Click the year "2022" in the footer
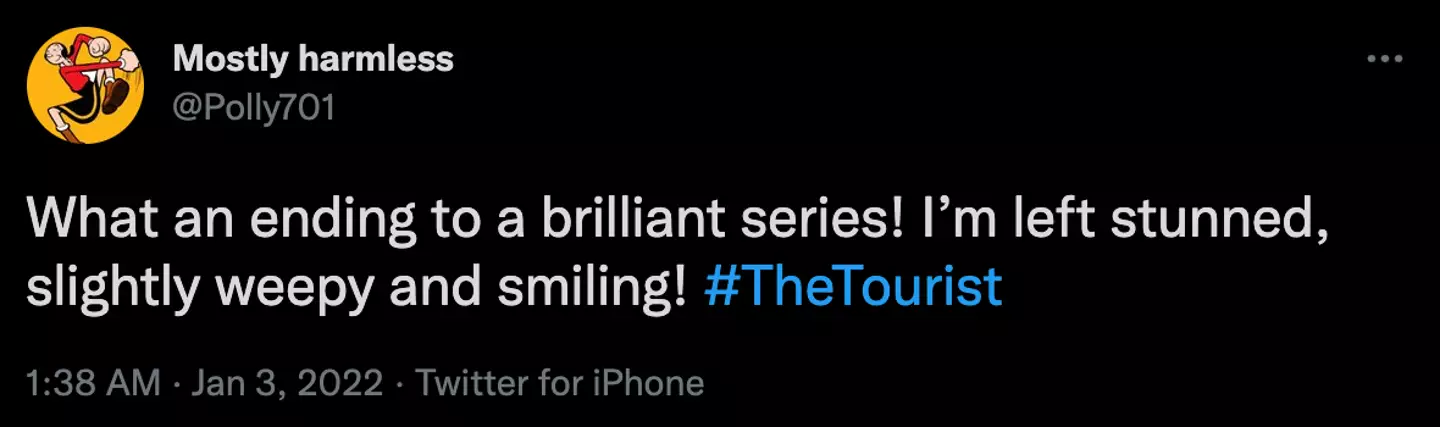Viewport: 1440px width, 427px height. pos(349,383)
